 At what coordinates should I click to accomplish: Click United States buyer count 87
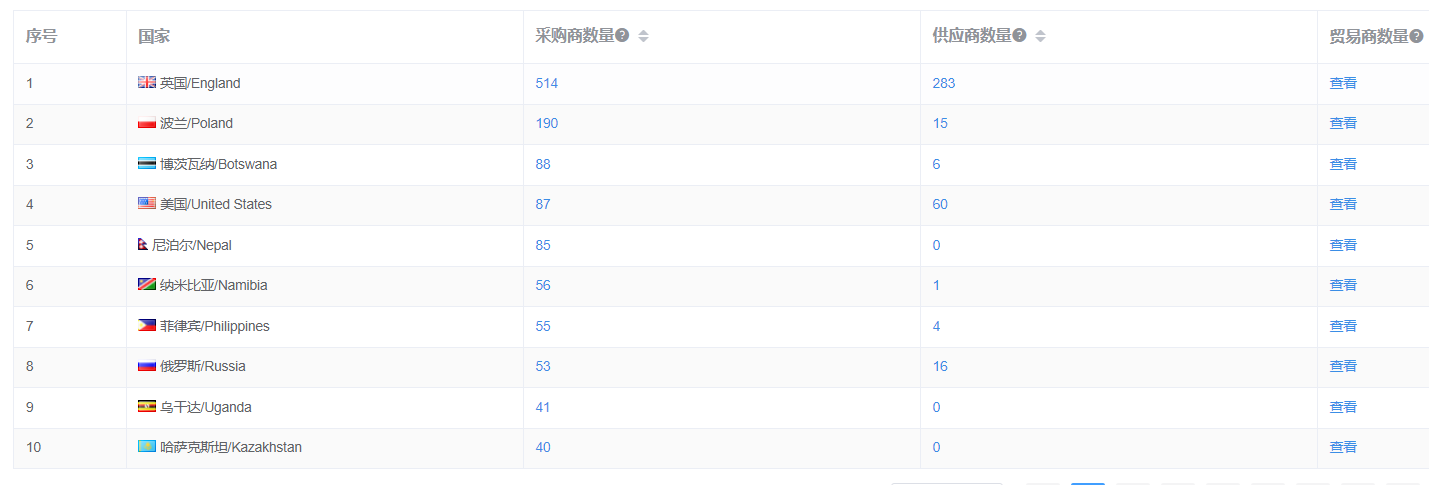point(543,204)
